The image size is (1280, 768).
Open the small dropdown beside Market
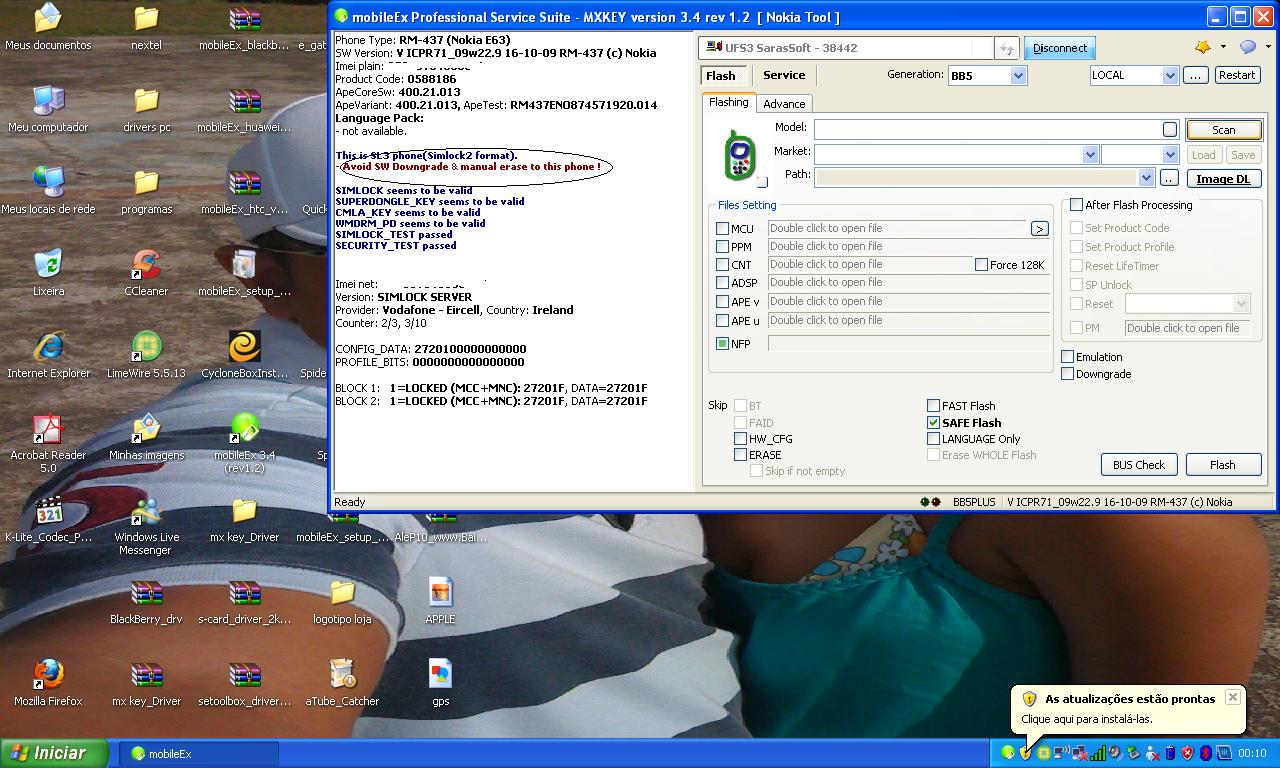1170,155
